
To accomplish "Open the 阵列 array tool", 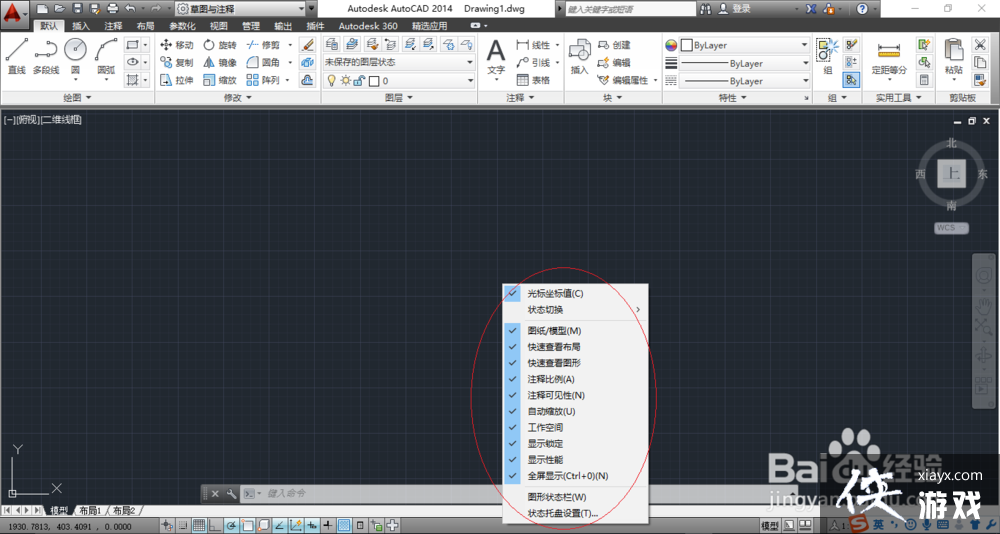I will [263, 80].
